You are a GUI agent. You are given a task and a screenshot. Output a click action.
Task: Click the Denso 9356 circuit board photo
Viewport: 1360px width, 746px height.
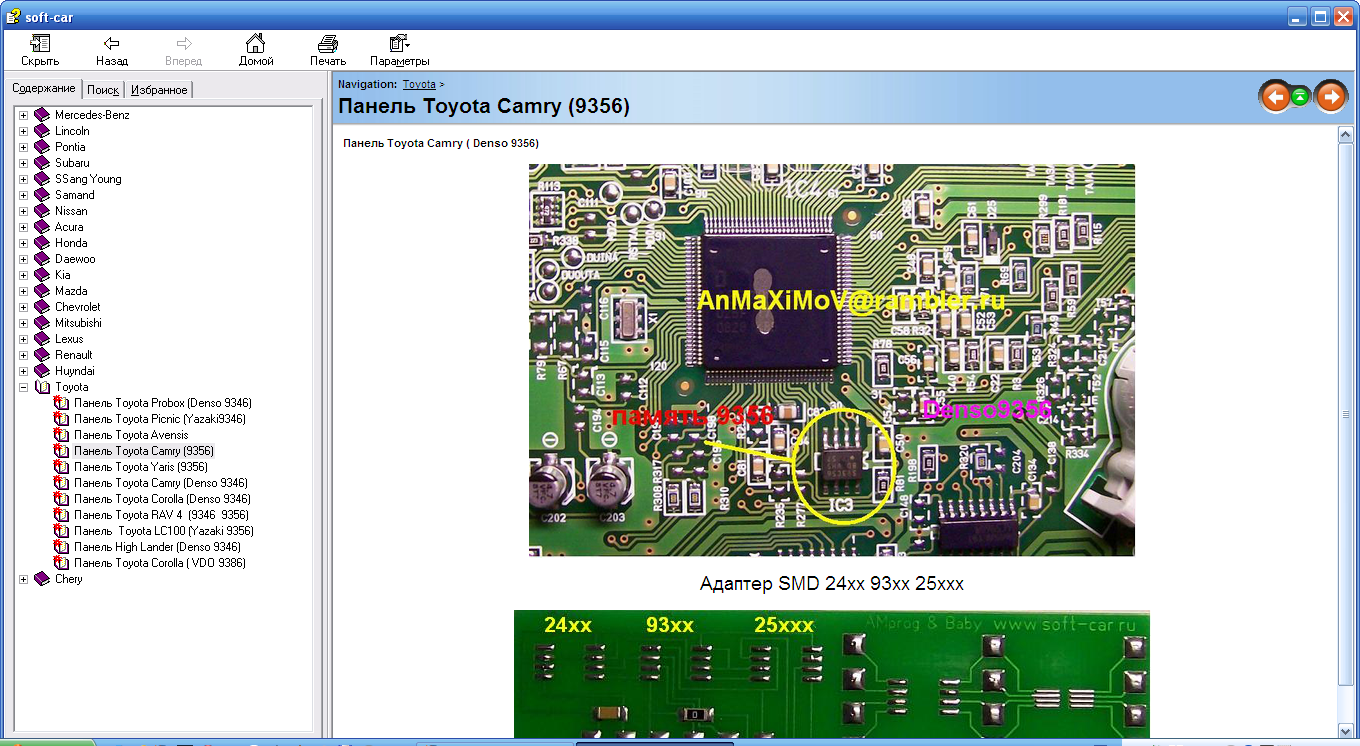point(832,360)
